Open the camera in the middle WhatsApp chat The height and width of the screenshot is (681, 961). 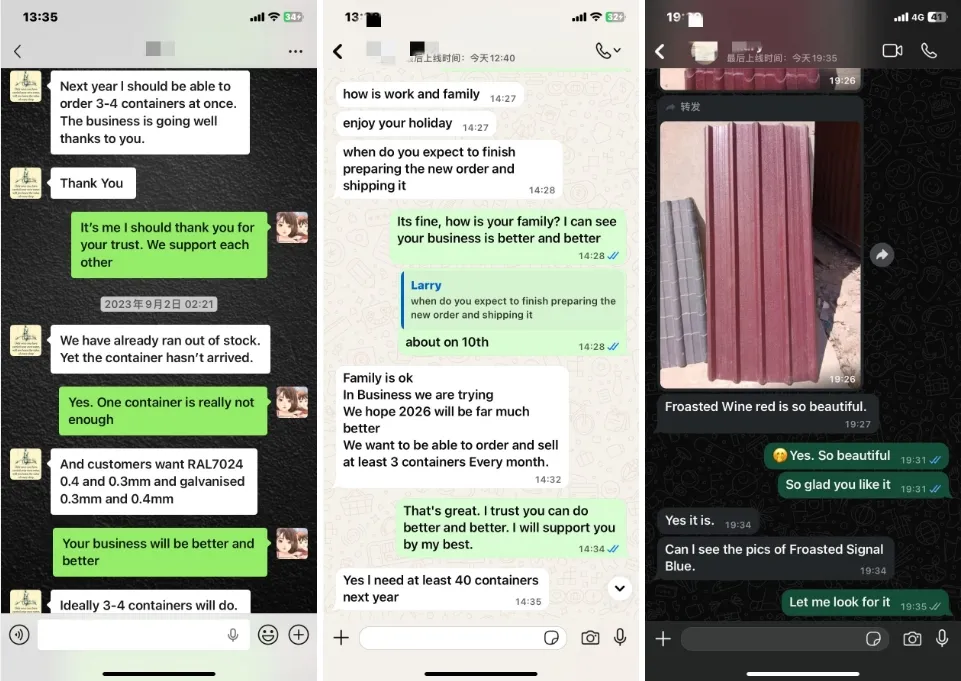[x=590, y=638]
